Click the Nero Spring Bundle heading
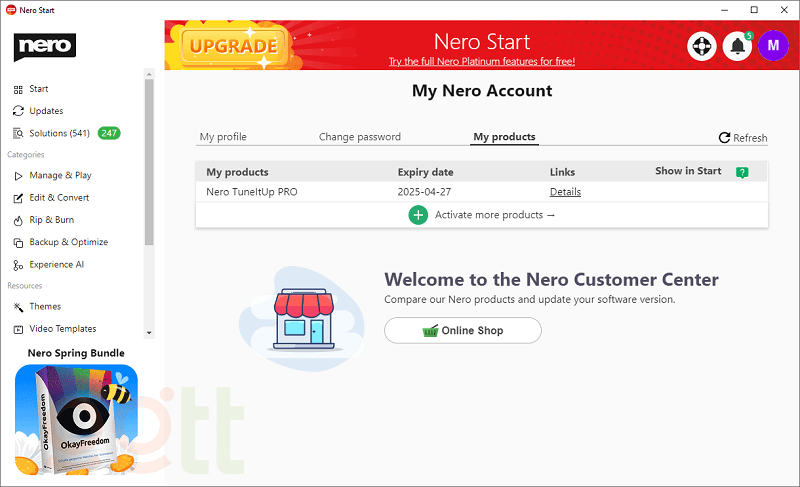The image size is (800, 487). click(x=76, y=353)
